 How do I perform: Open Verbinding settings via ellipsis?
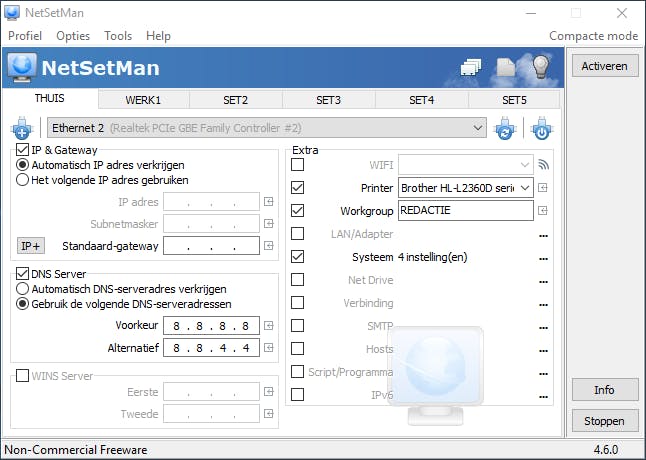[x=543, y=305]
